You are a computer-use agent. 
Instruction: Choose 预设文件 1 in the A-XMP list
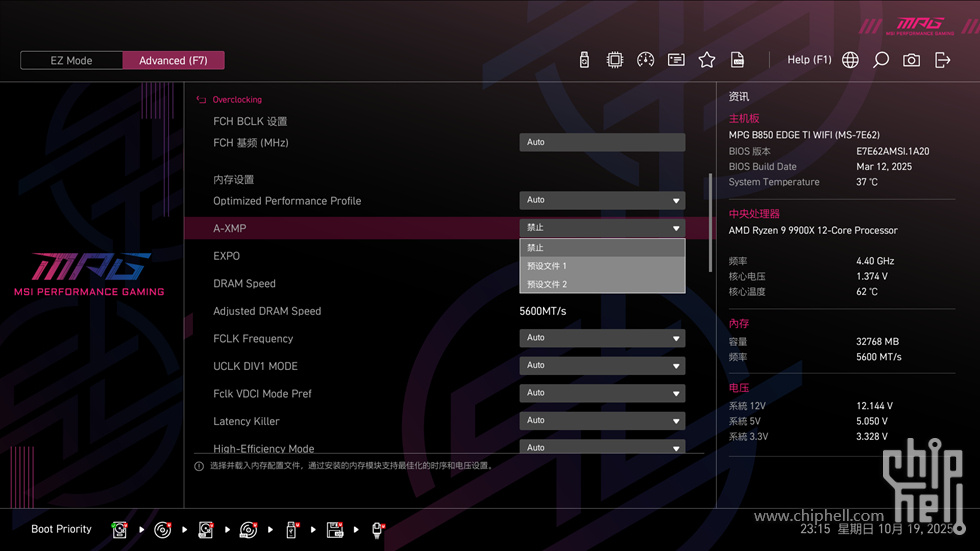pyautogui.click(x=602, y=266)
